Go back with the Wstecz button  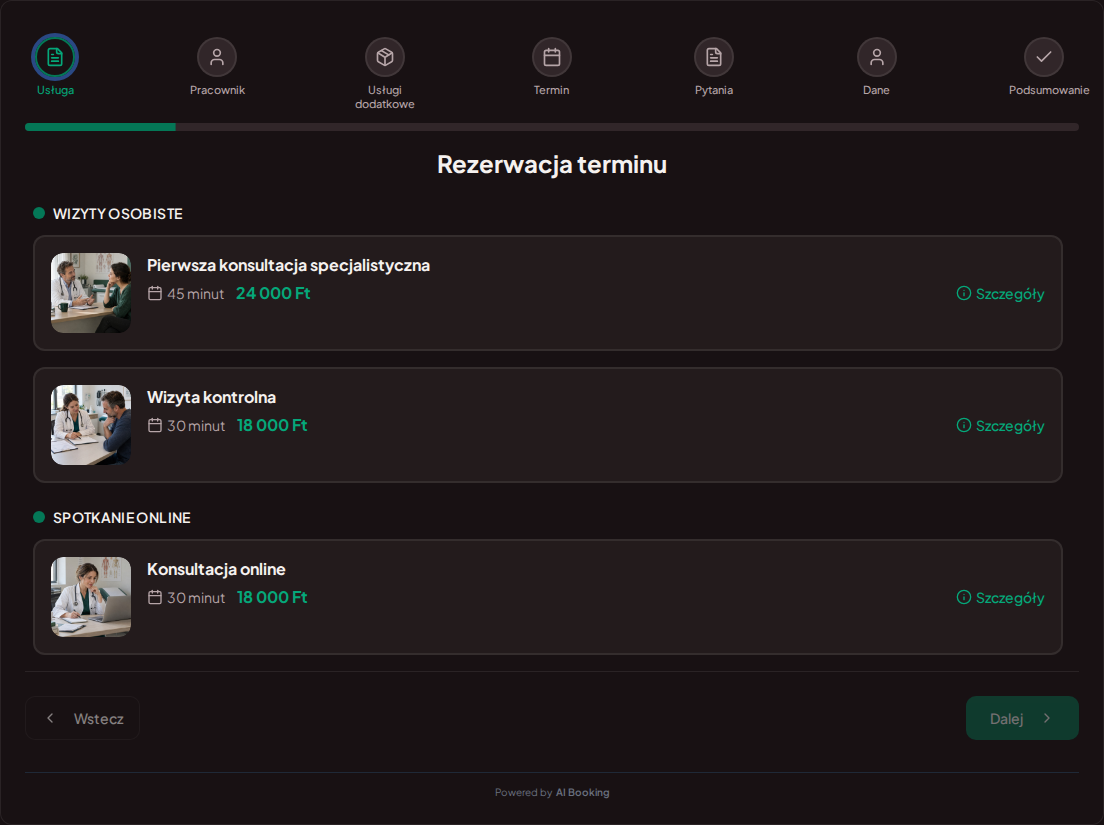82,718
